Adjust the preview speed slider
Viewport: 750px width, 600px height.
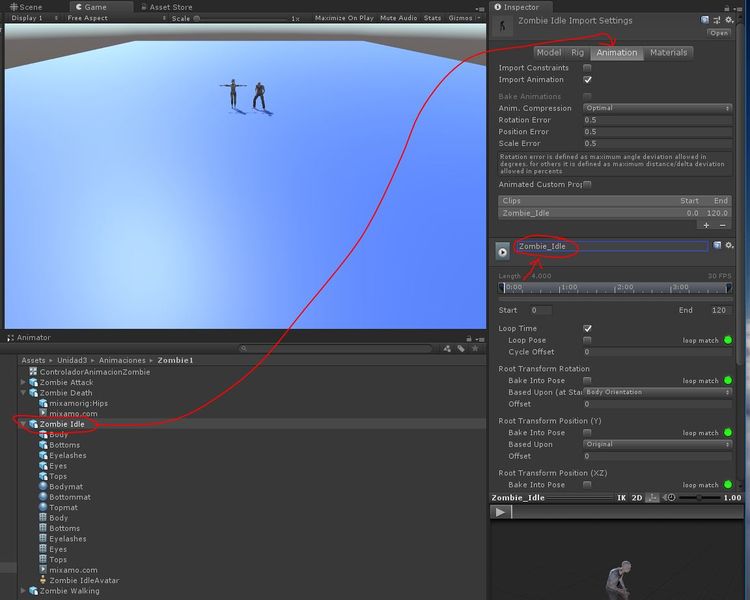[x=699, y=498]
